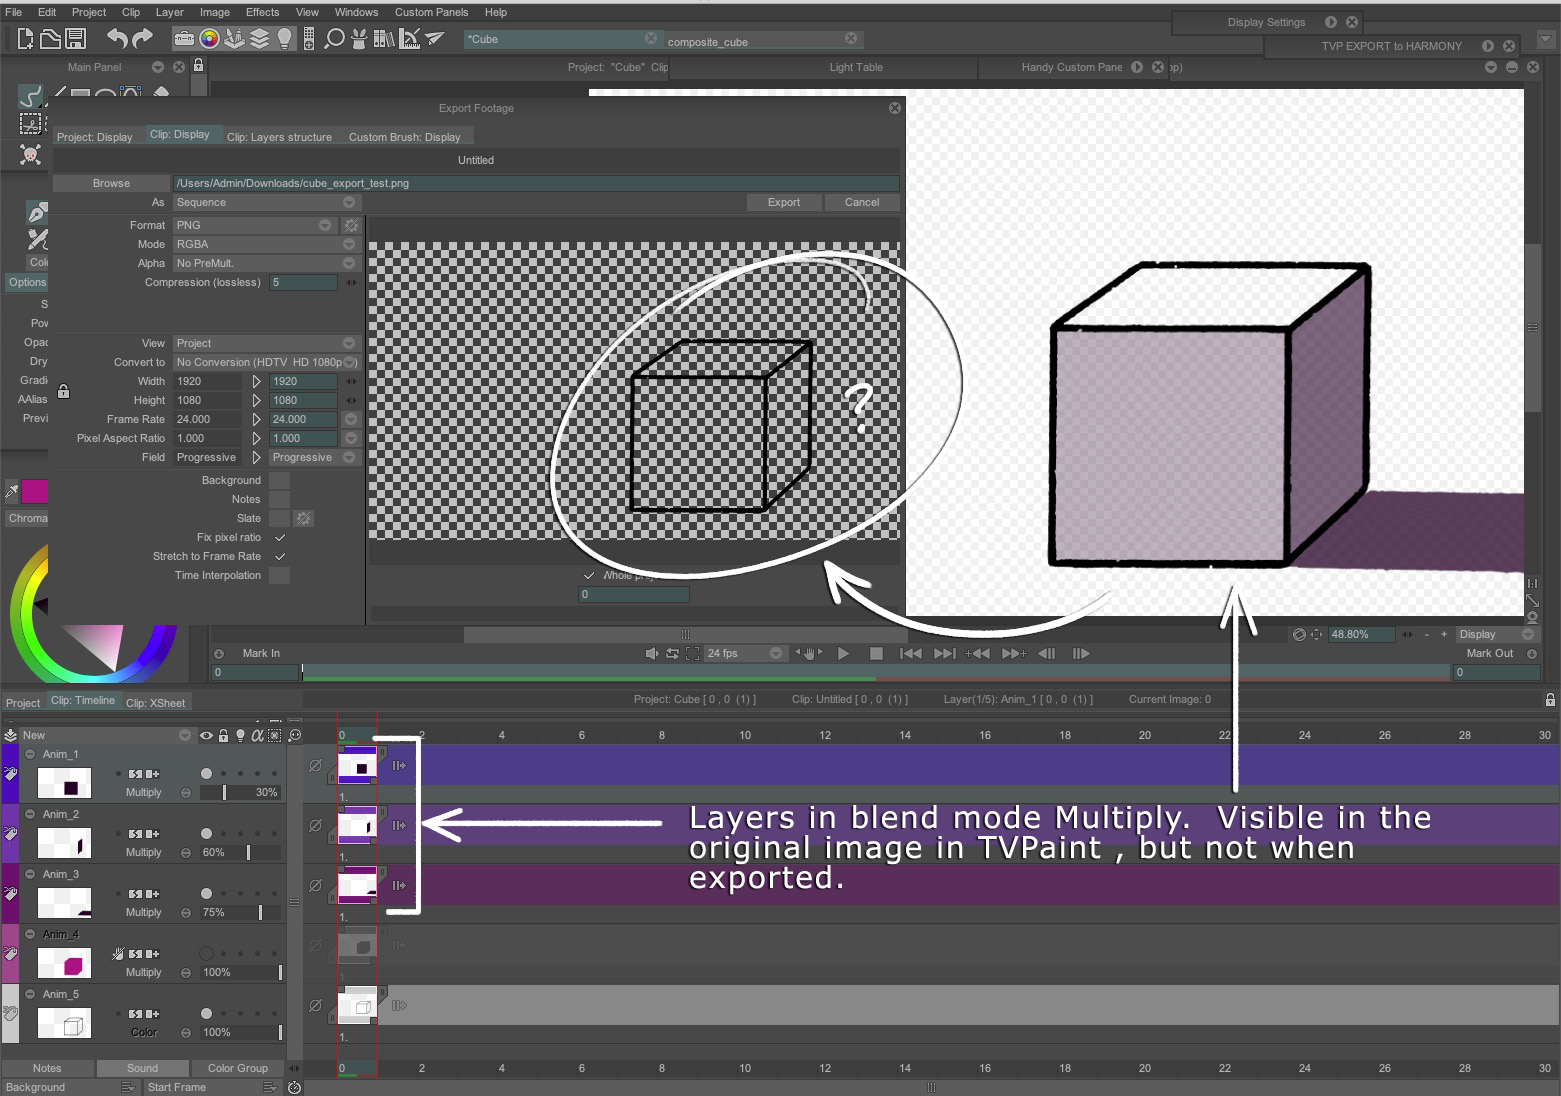Open the color wheel panel icon
Image resolution: width=1561 pixels, height=1096 pixels.
coord(209,39)
